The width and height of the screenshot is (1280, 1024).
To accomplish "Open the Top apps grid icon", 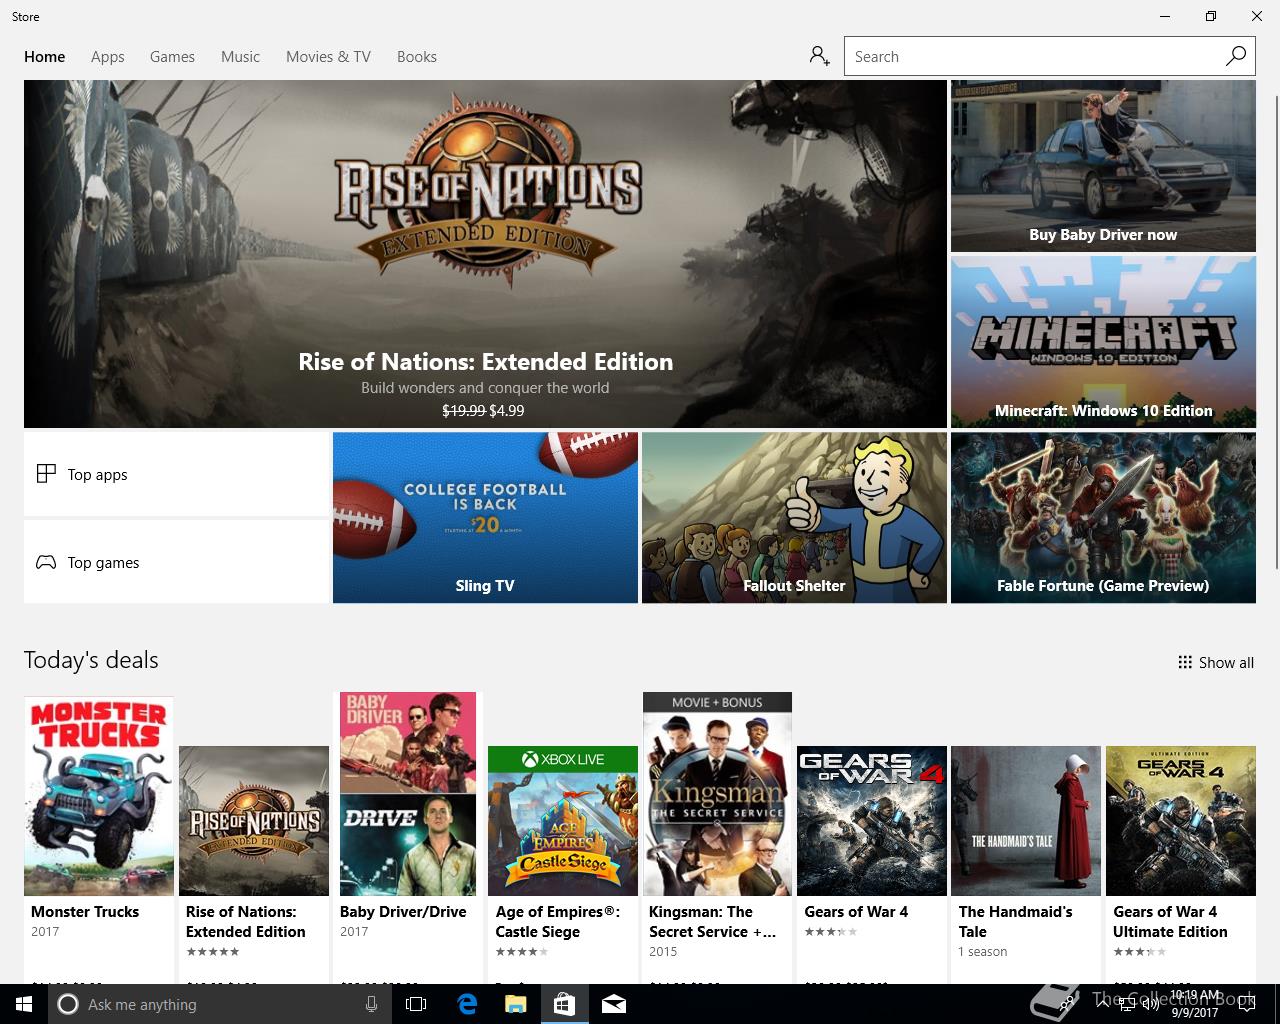I will [46, 474].
